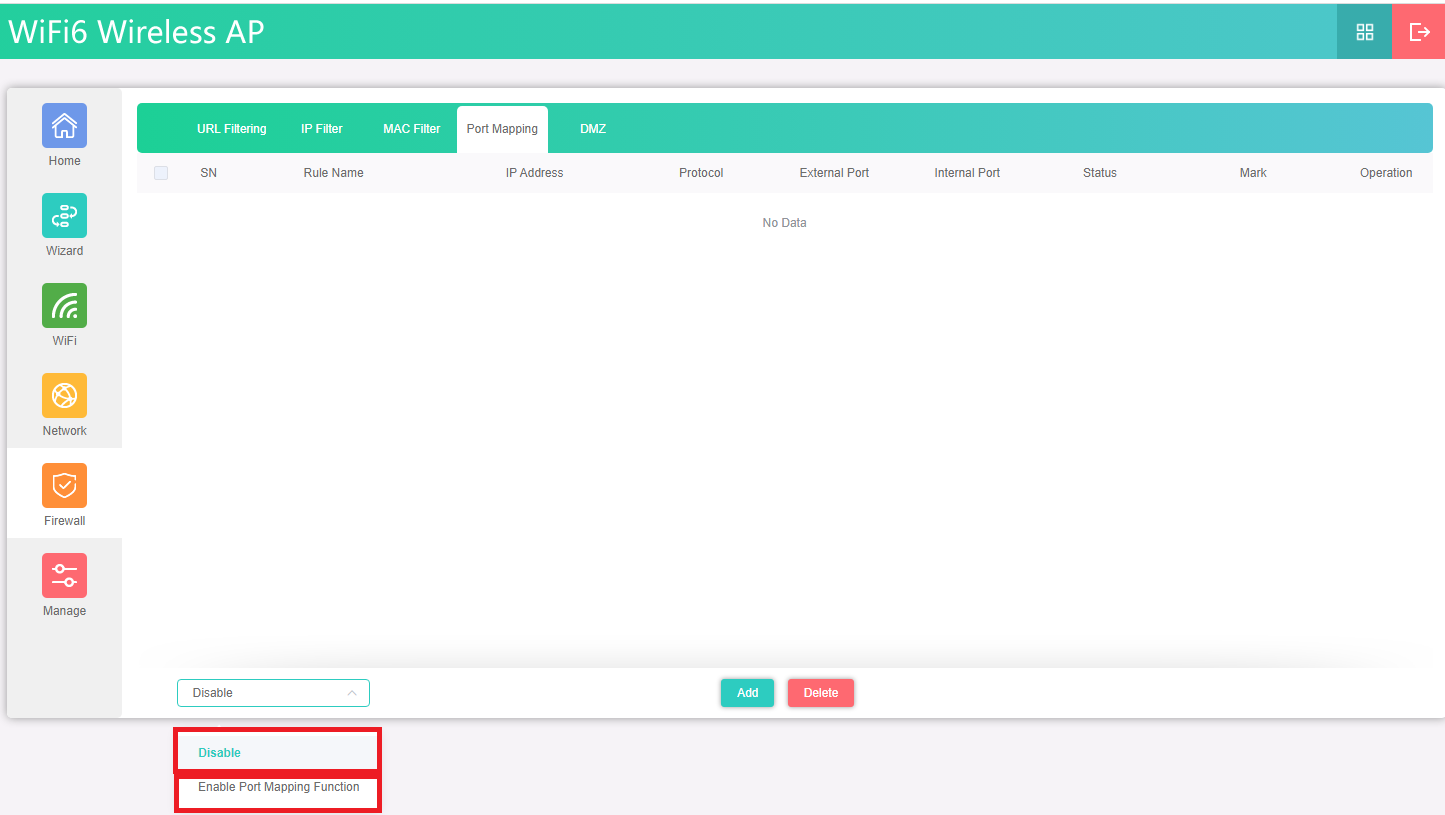Launch the Wizard setup icon
Image resolution: width=1445 pixels, height=815 pixels.
click(x=64, y=216)
